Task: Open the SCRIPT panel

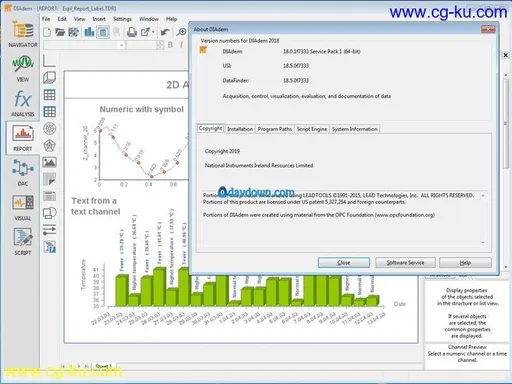Action: (23, 242)
